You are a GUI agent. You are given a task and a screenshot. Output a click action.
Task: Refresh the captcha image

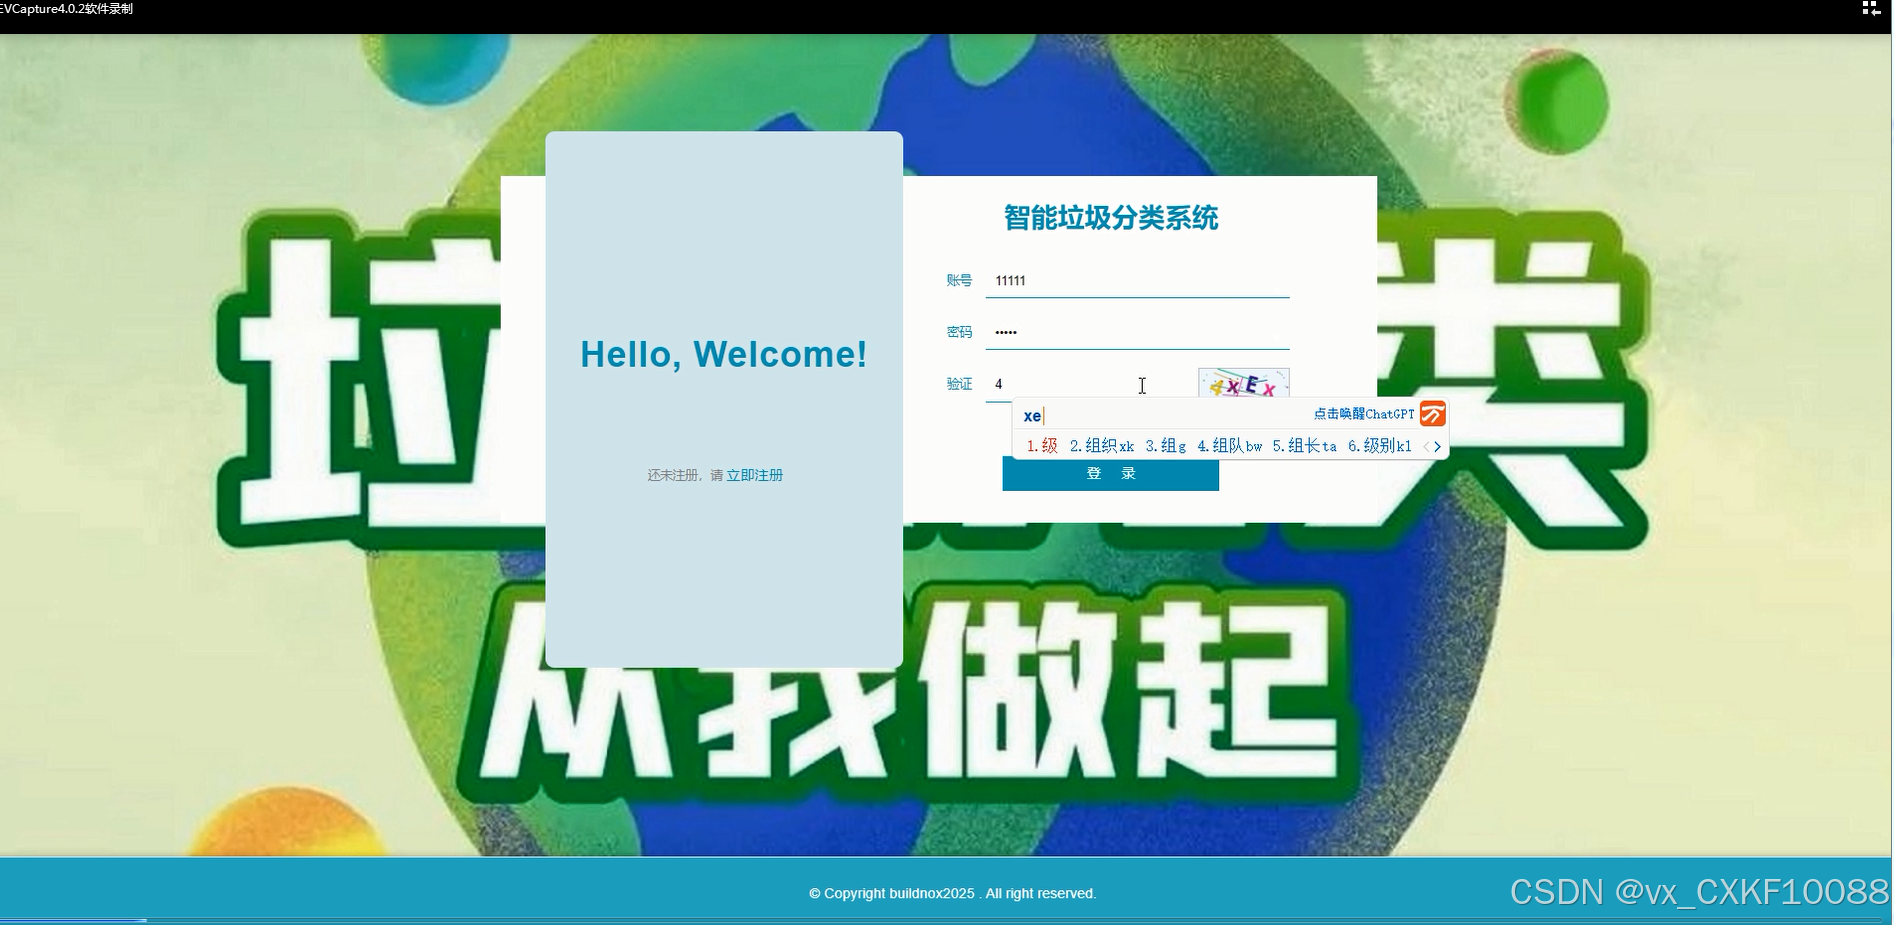pos(1243,383)
